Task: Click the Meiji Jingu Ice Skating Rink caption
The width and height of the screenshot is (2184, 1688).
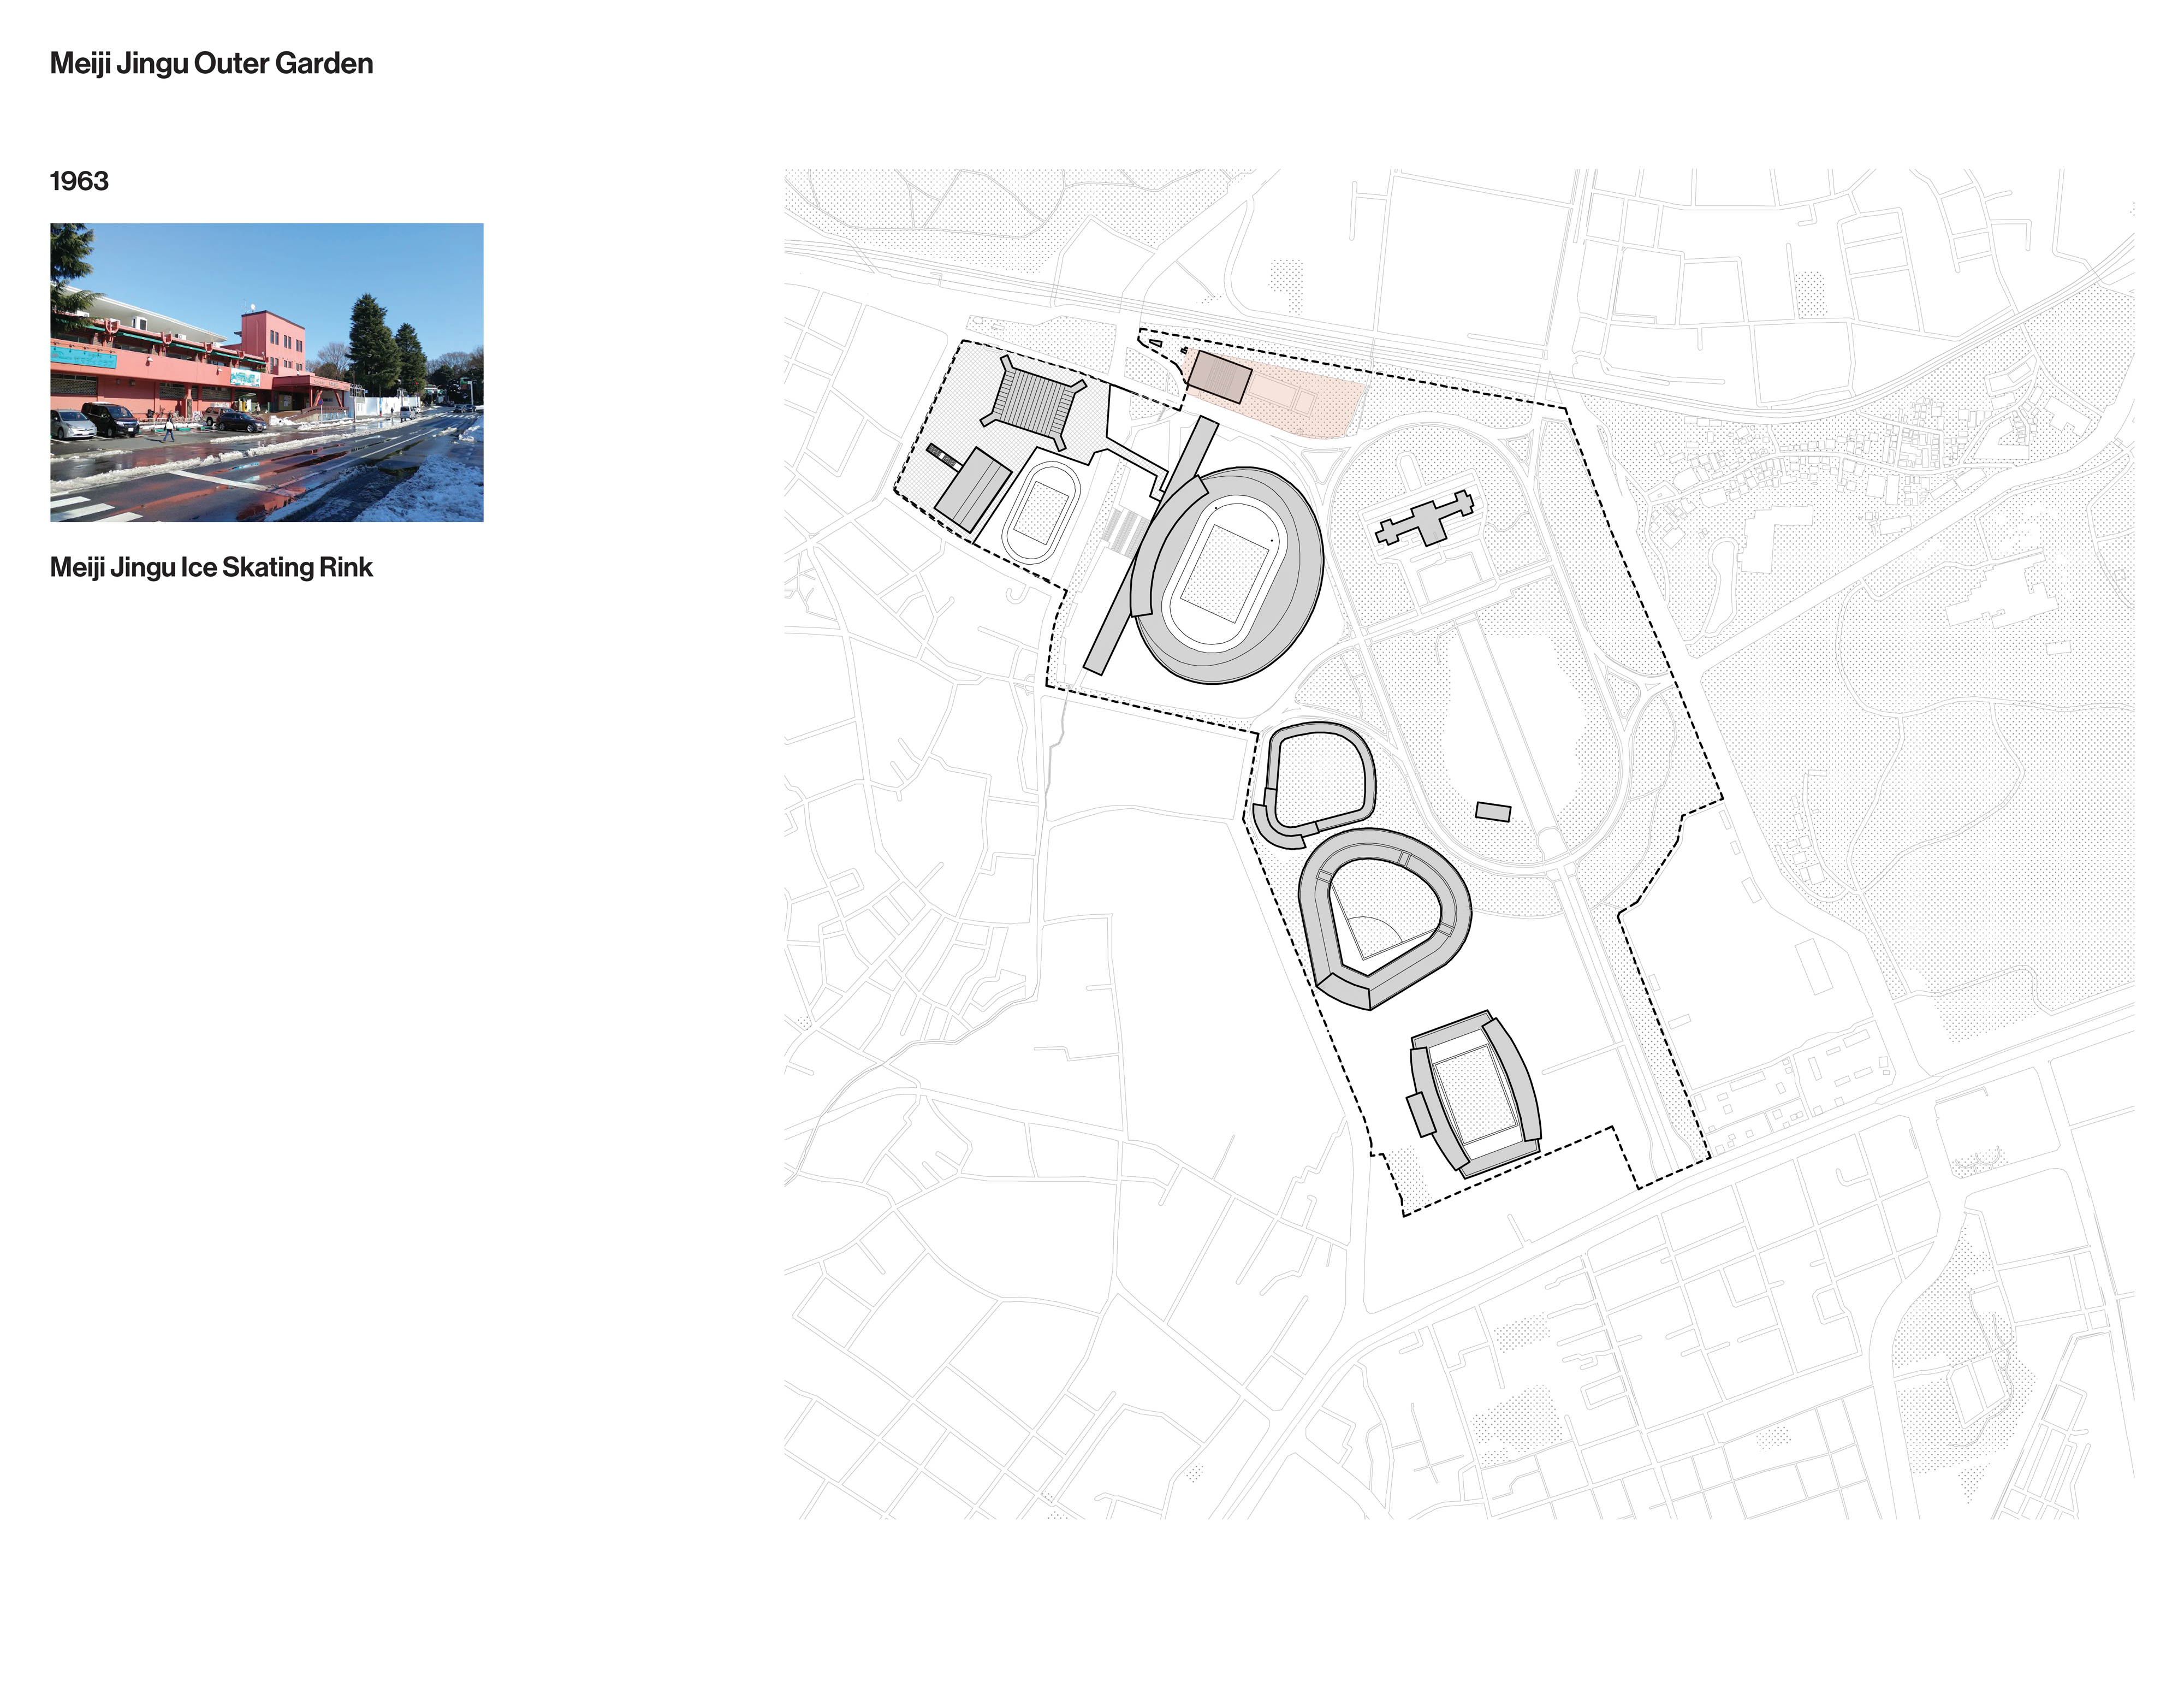Action: (x=211, y=567)
